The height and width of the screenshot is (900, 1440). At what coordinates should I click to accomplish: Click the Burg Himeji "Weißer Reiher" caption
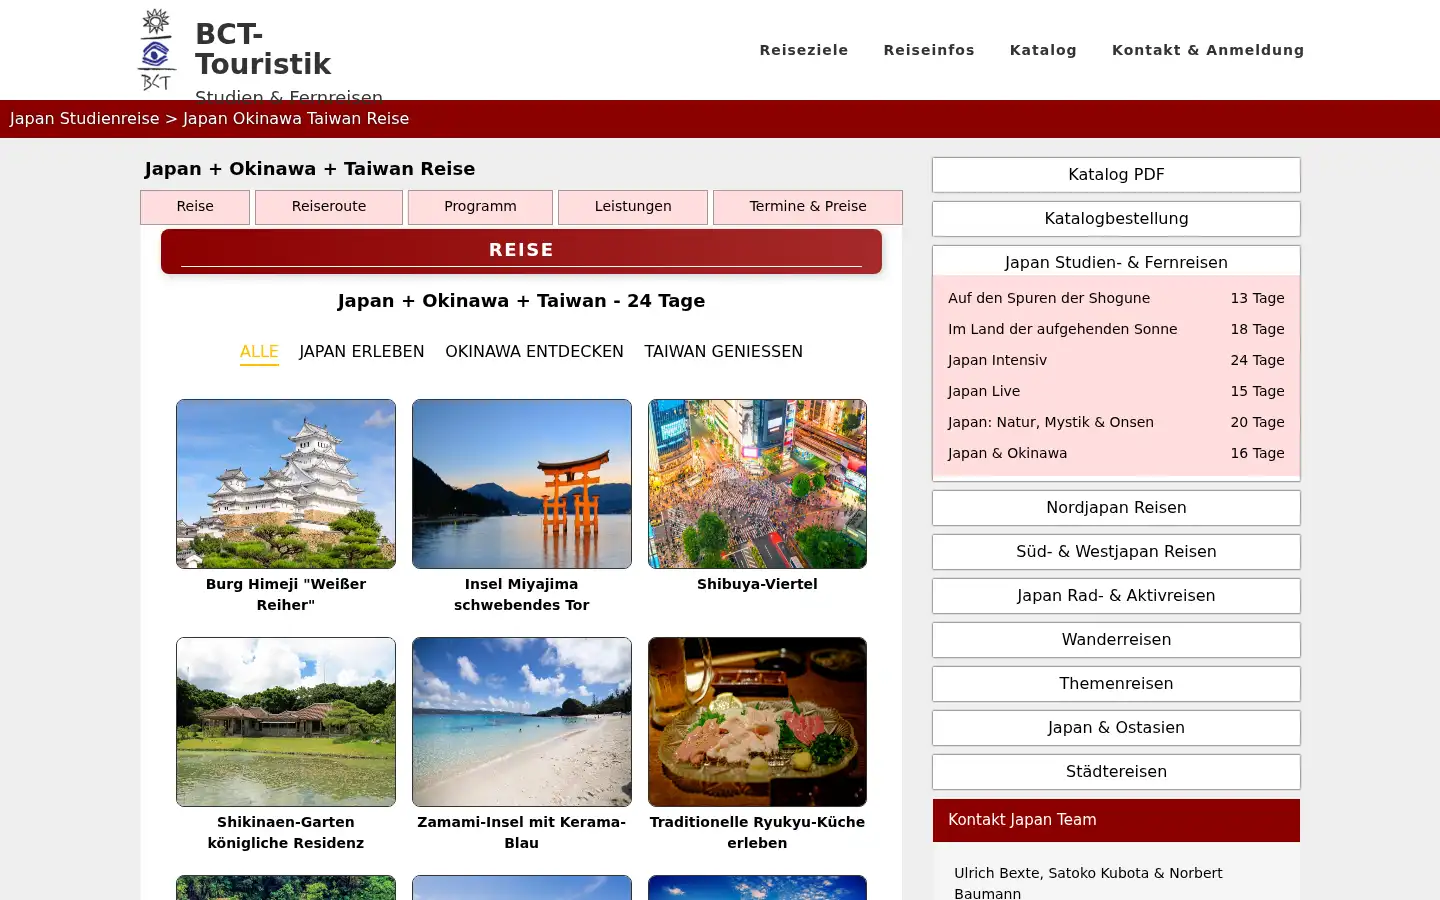286,594
